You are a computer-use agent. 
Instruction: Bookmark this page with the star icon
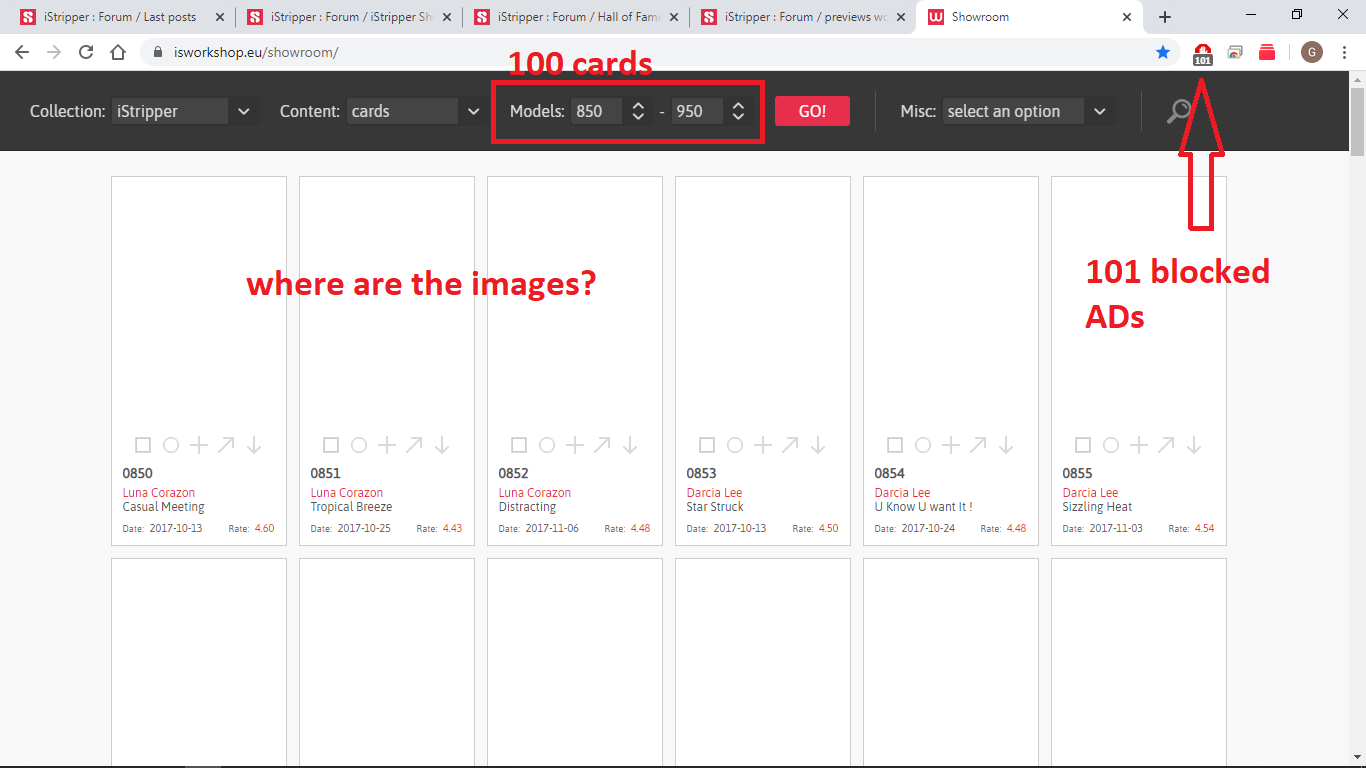point(1163,52)
